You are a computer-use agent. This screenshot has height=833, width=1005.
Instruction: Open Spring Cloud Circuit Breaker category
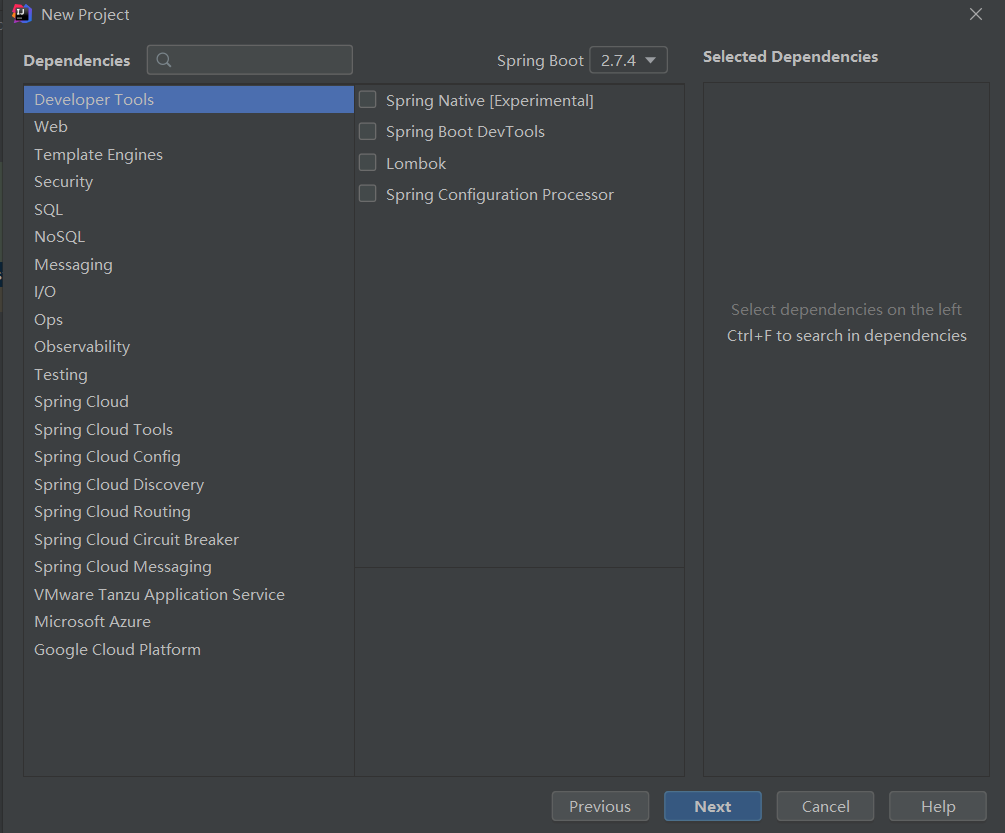click(x=188, y=540)
